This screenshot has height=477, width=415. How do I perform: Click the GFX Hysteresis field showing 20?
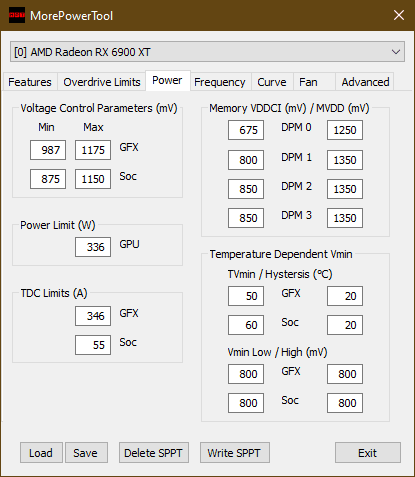click(x=345, y=296)
